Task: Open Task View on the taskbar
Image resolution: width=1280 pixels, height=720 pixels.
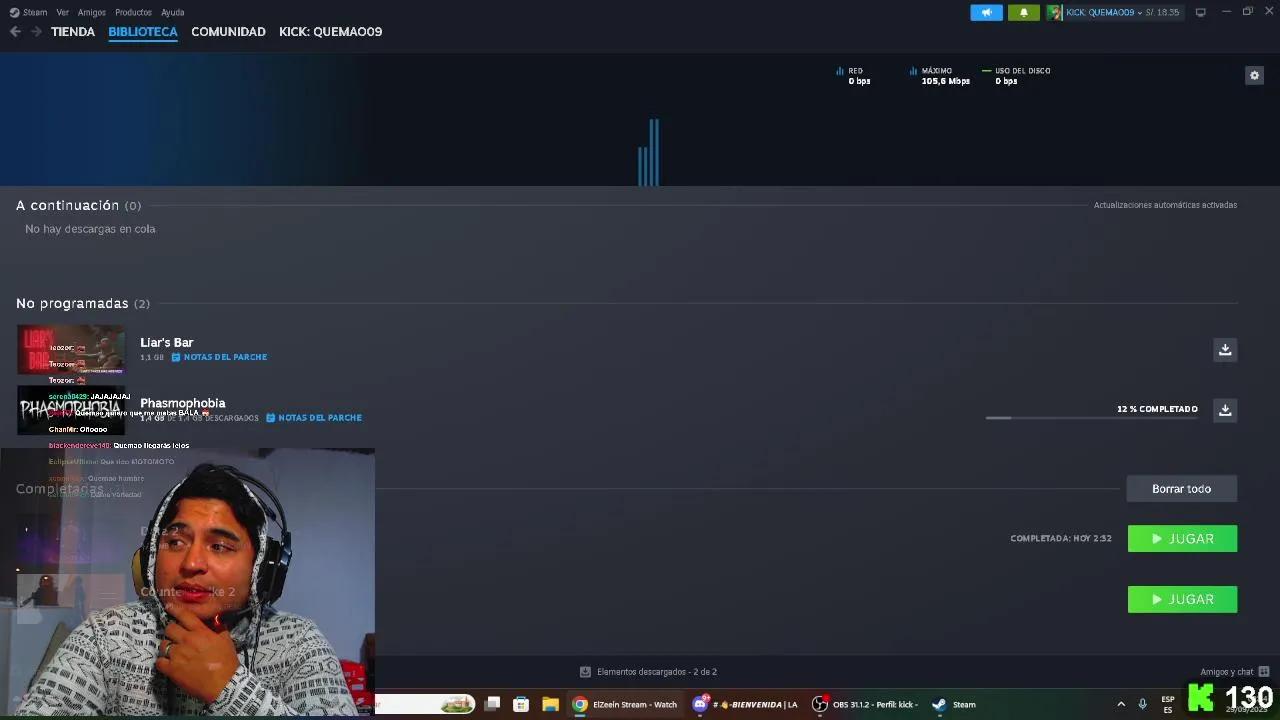Action: pos(492,704)
